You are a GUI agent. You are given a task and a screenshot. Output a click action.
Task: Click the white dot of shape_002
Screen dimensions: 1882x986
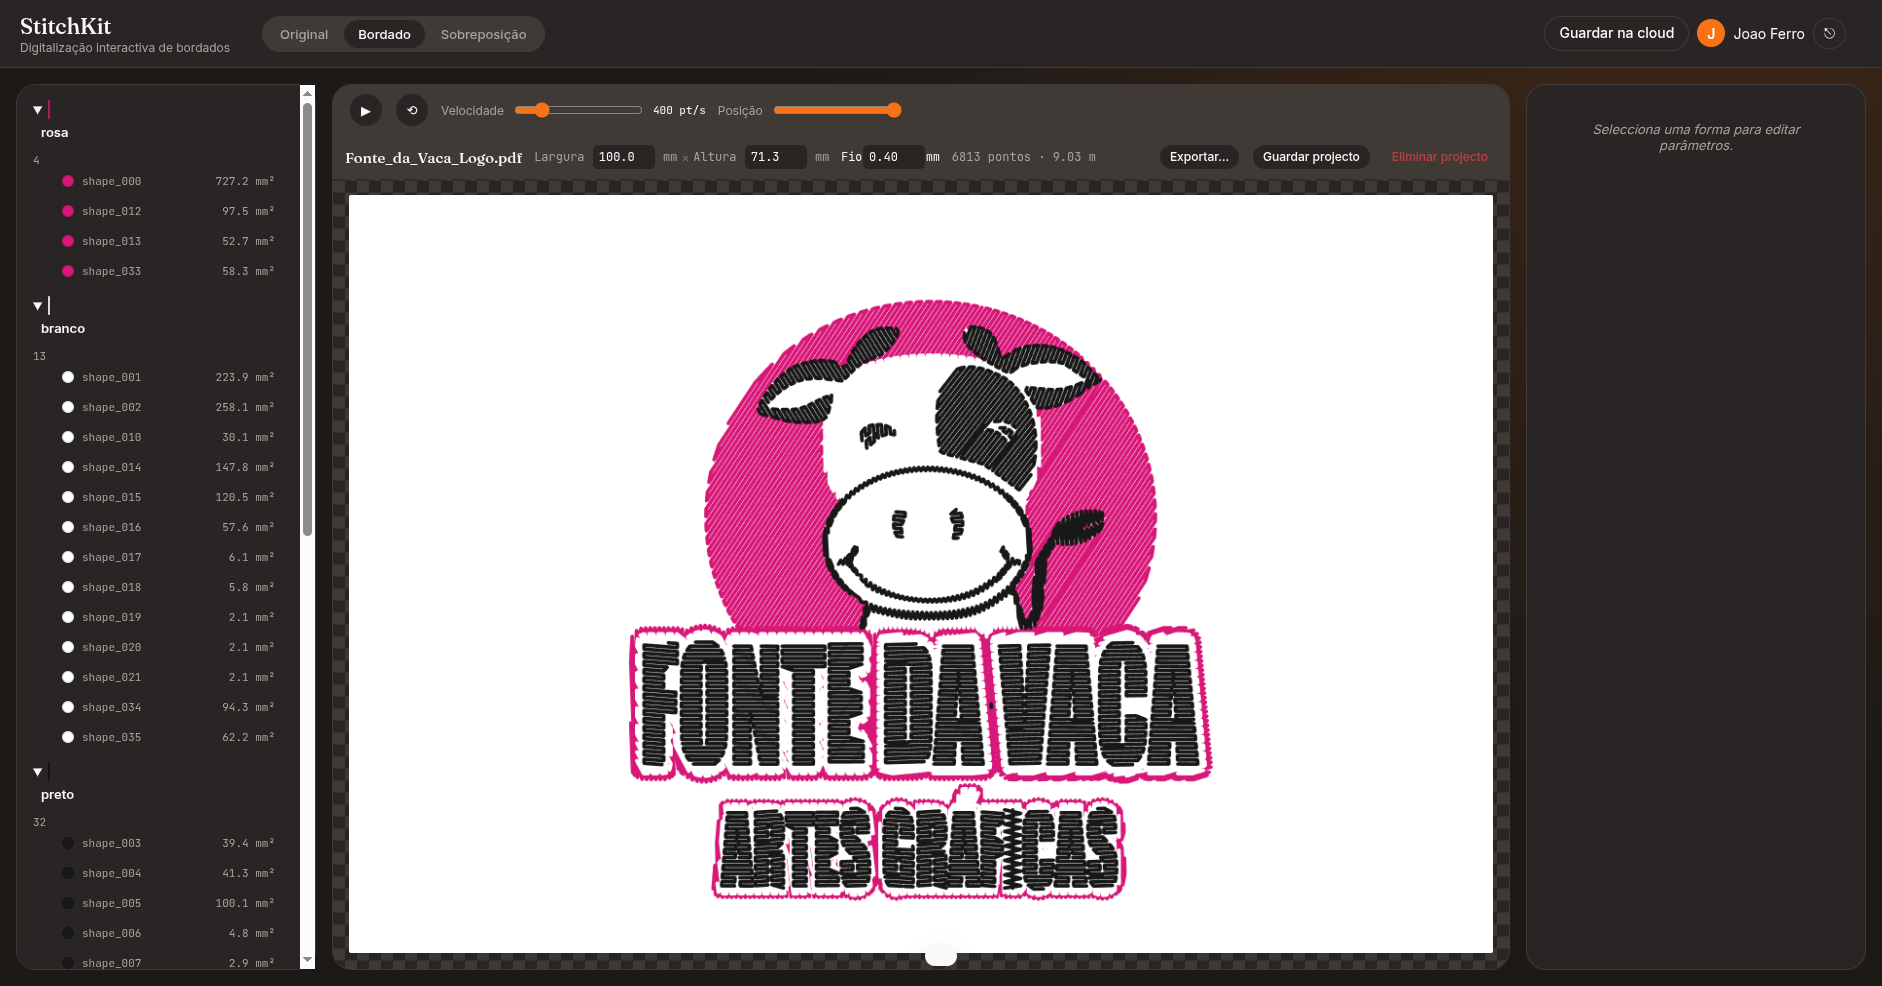pos(68,407)
